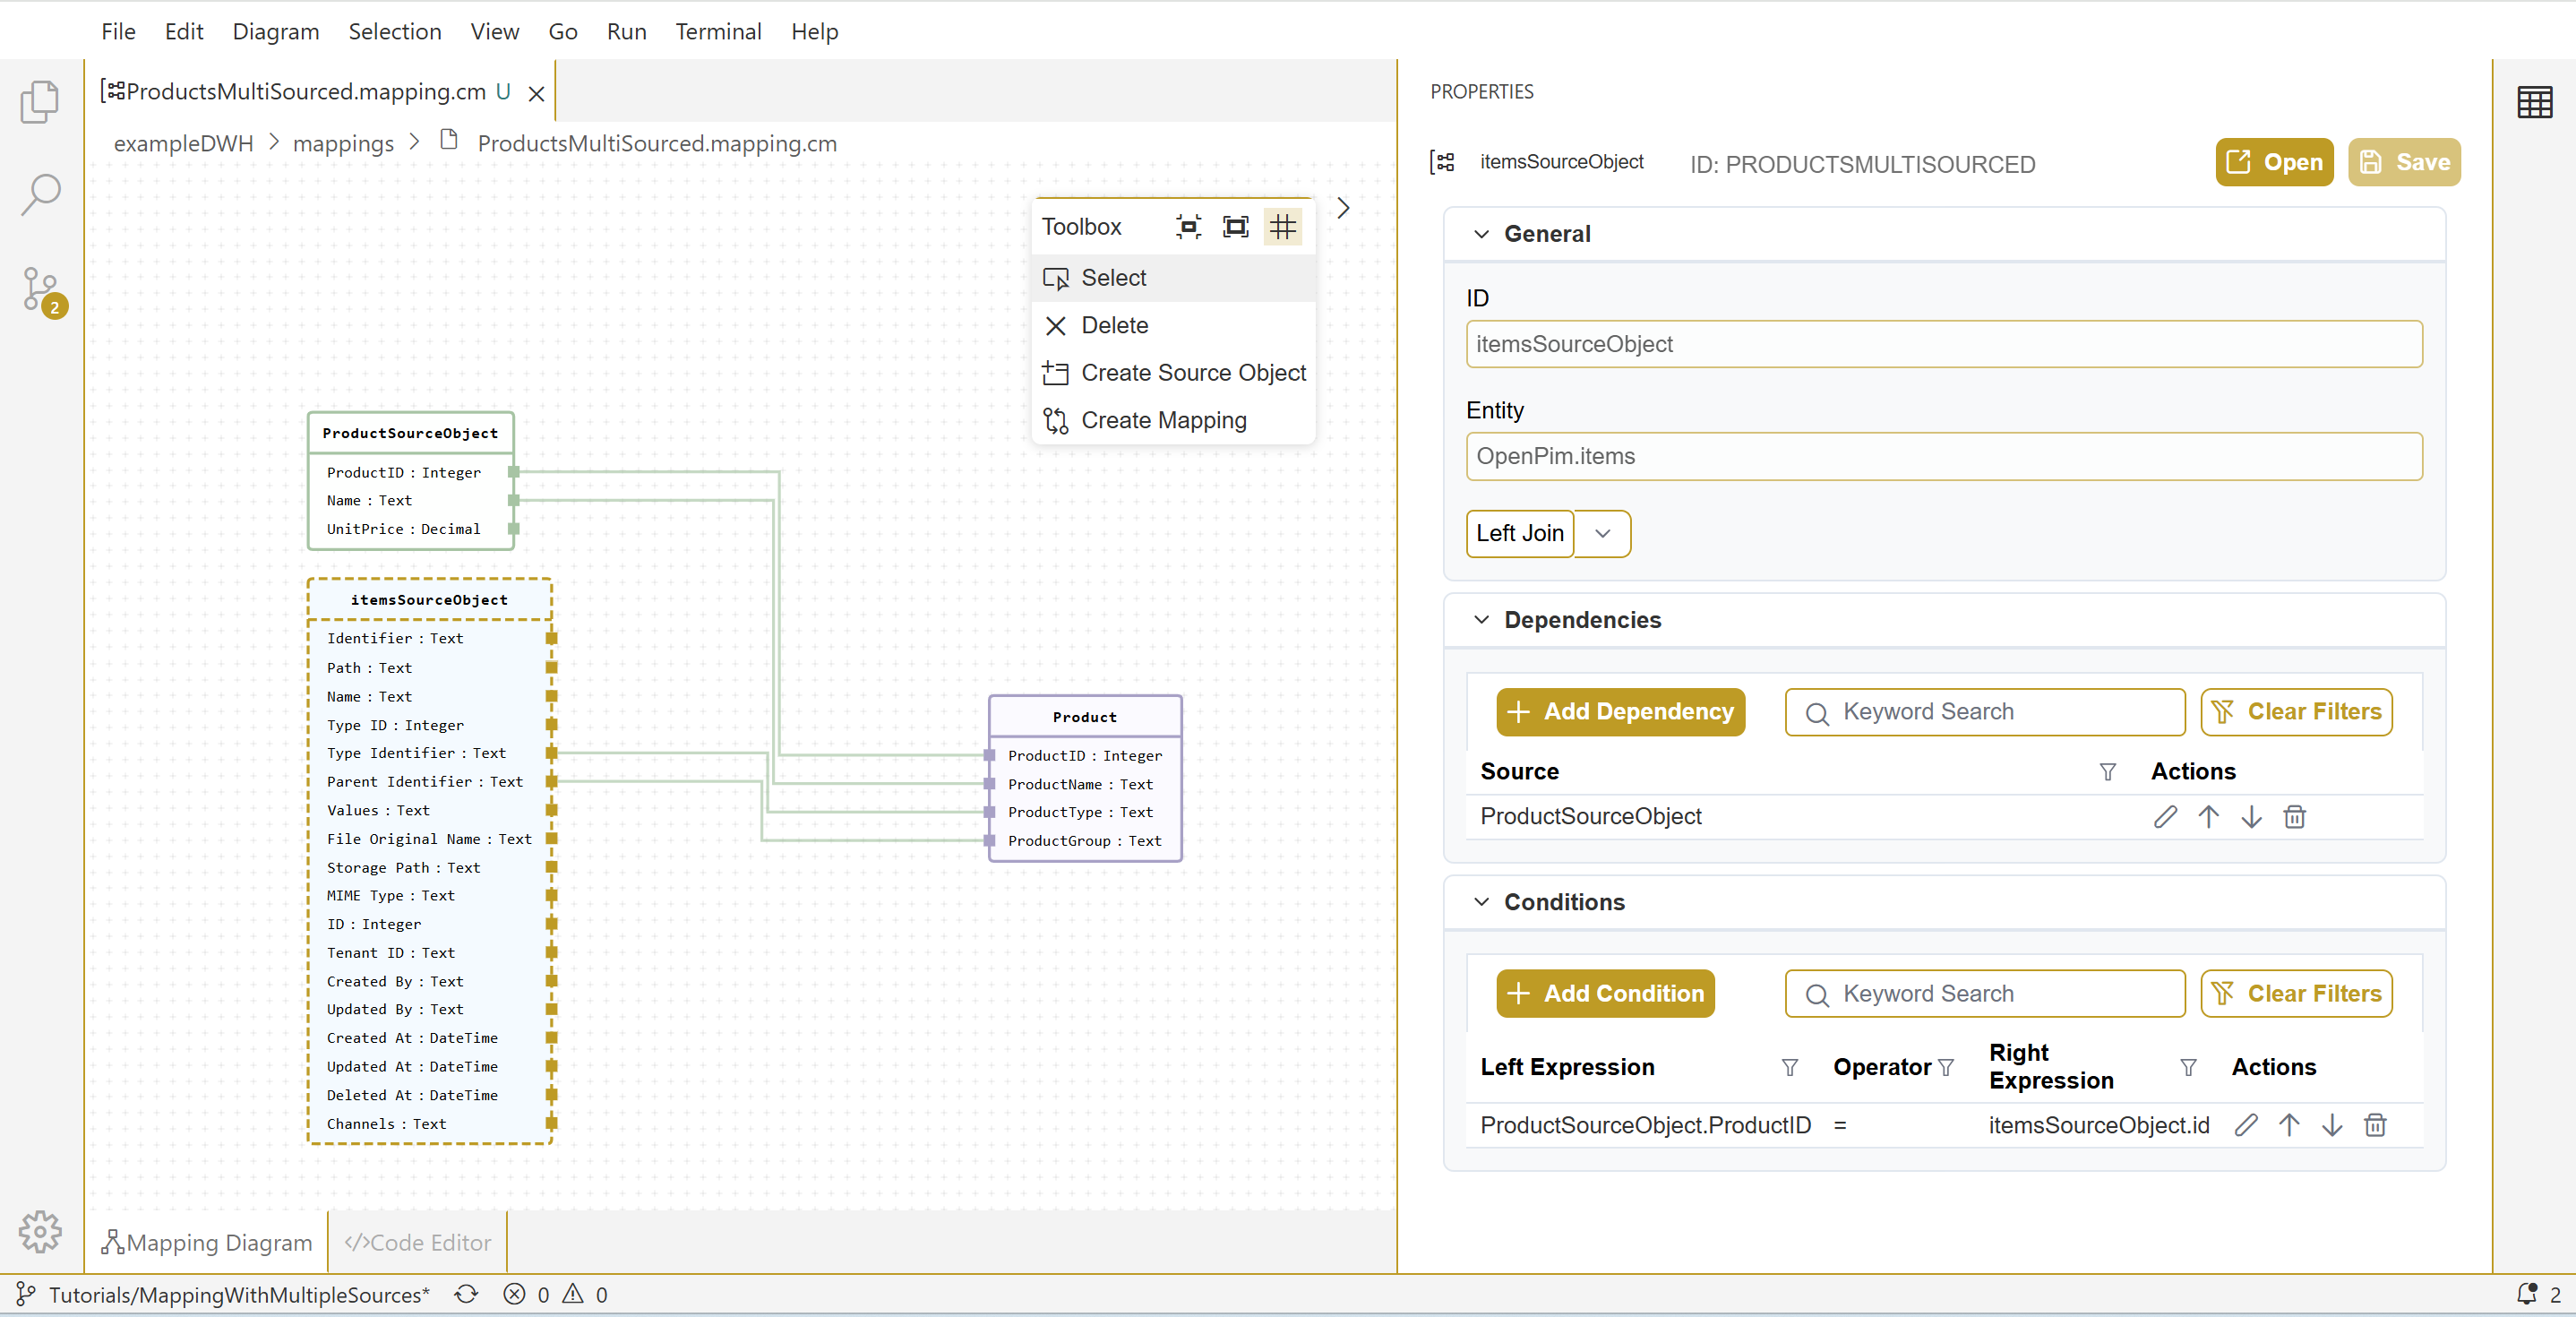Image resolution: width=2576 pixels, height=1317 pixels.
Task: Toggle the grid display in Toolbox
Action: (1283, 227)
